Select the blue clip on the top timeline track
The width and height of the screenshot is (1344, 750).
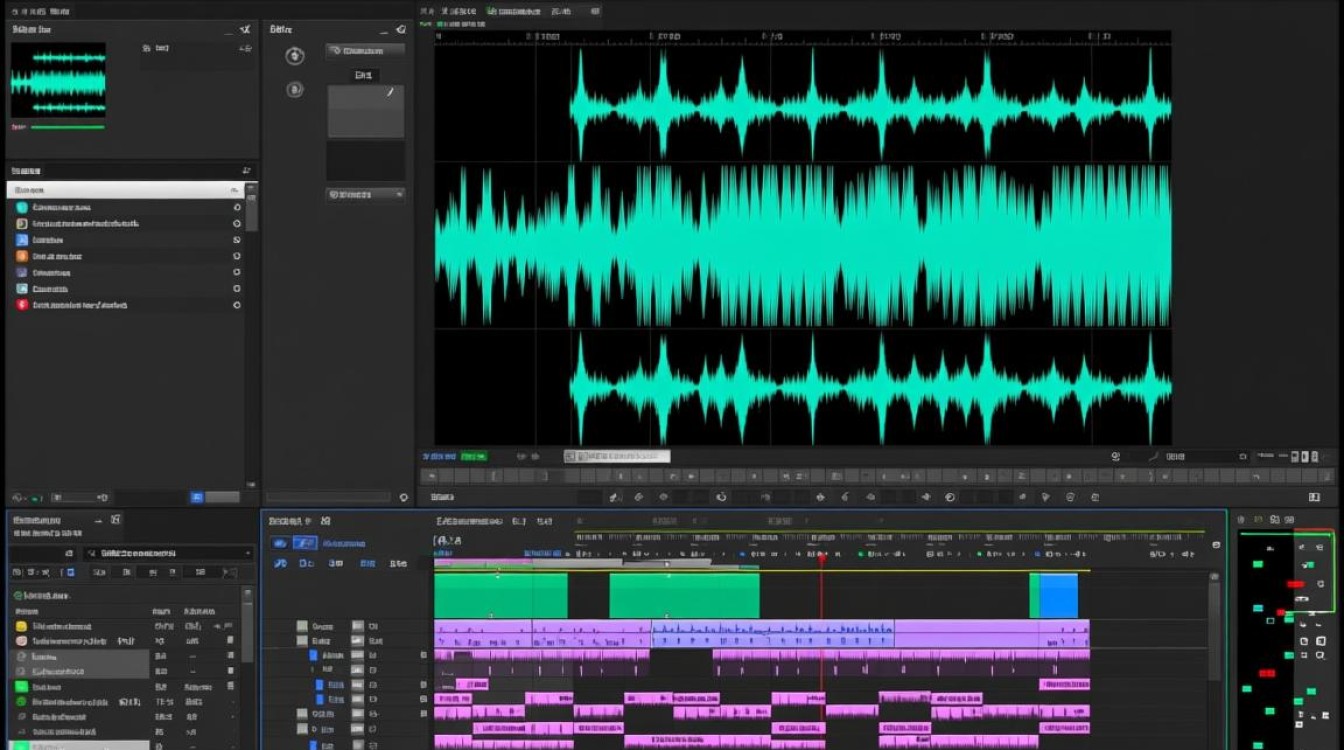point(1058,596)
